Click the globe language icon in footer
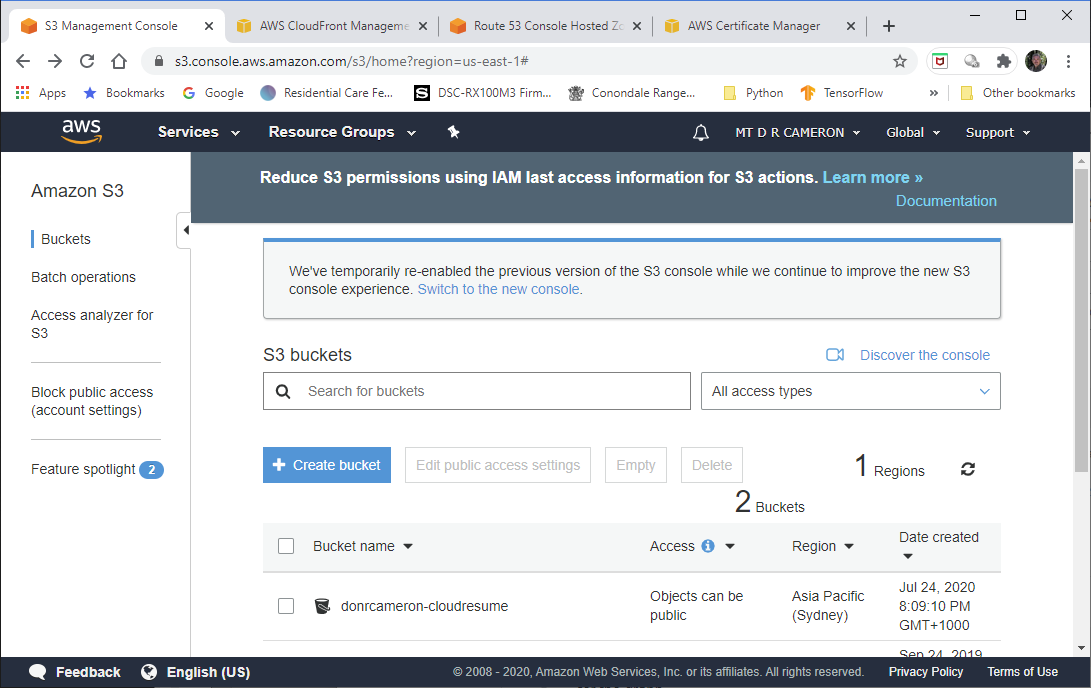This screenshot has height=688, width=1091. pos(149,672)
